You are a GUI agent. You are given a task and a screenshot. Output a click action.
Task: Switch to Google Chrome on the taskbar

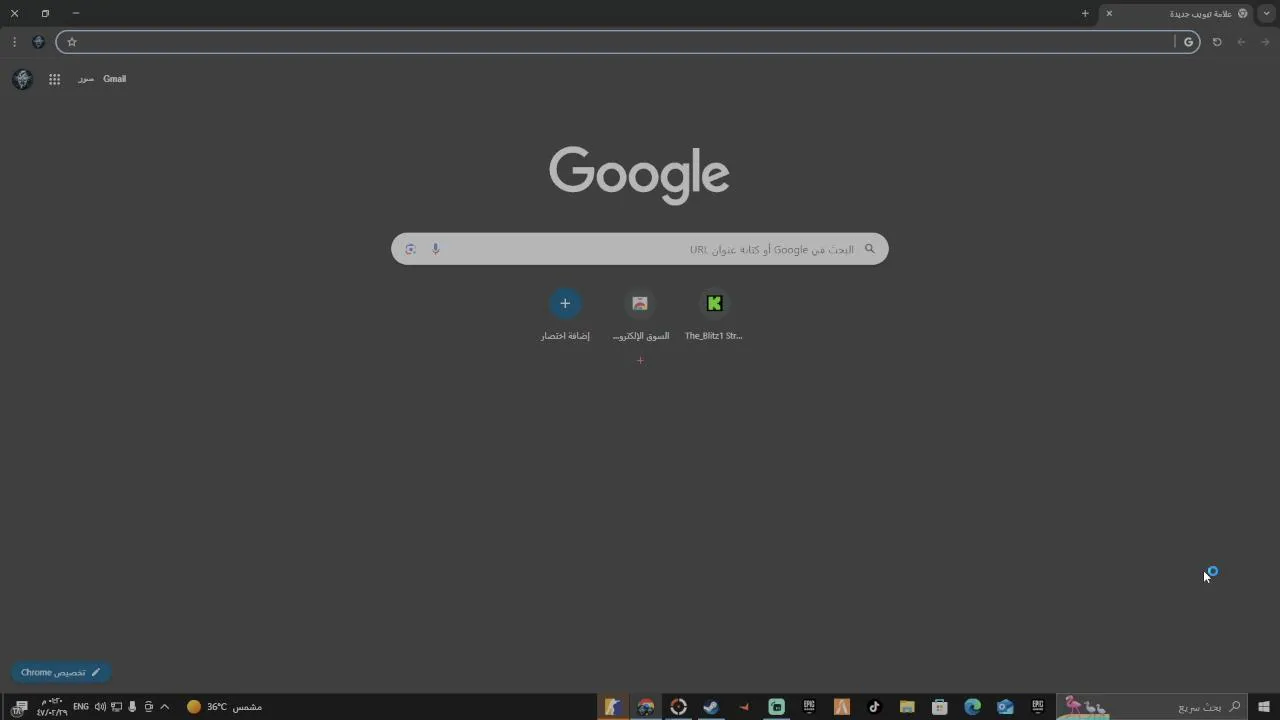[x=645, y=707]
